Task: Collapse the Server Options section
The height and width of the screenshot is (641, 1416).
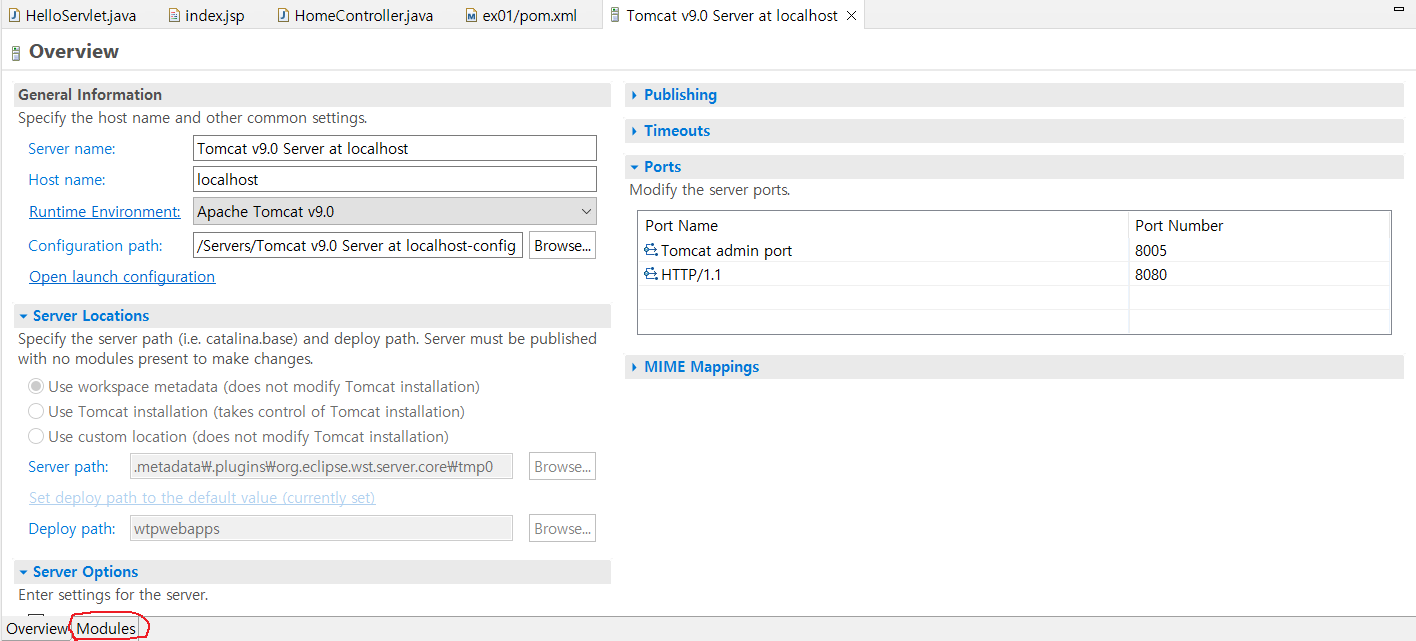Action: [x=23, y=572]
